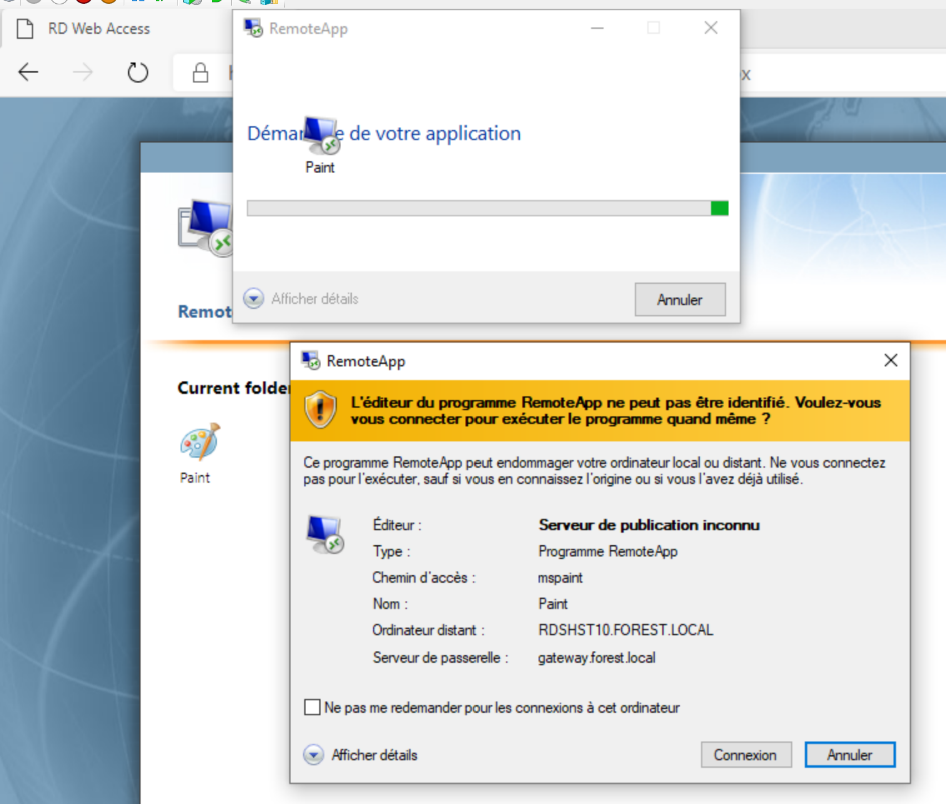Close the RemoteApp publisher warning dialog
Screen dimensions: 946x804
(x=890, y=361)
